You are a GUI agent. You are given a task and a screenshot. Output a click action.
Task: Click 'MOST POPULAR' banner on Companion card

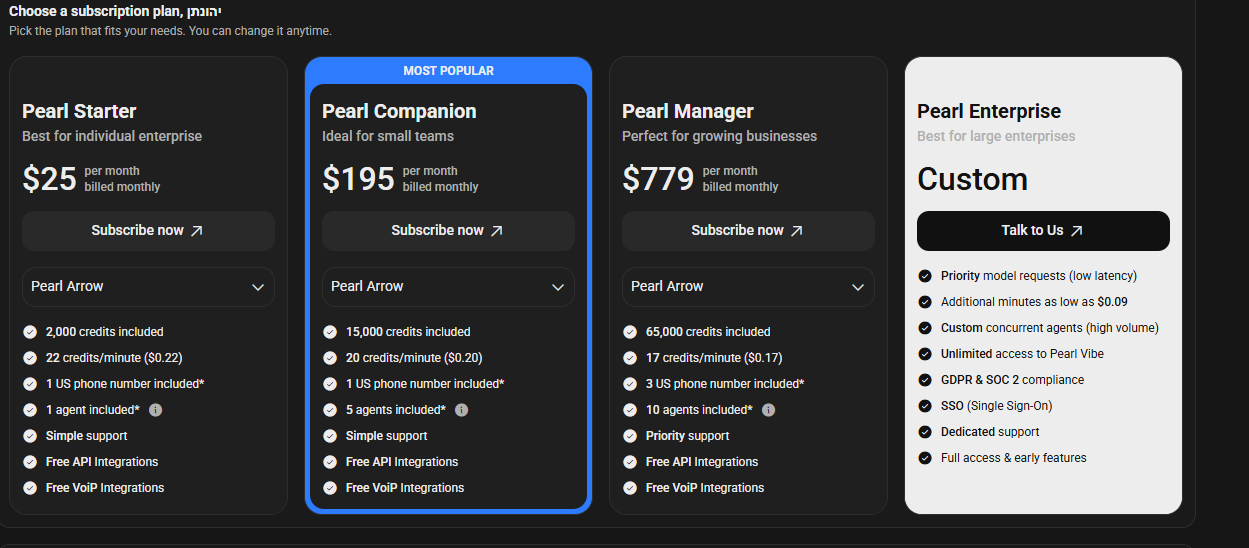point(448,71)
